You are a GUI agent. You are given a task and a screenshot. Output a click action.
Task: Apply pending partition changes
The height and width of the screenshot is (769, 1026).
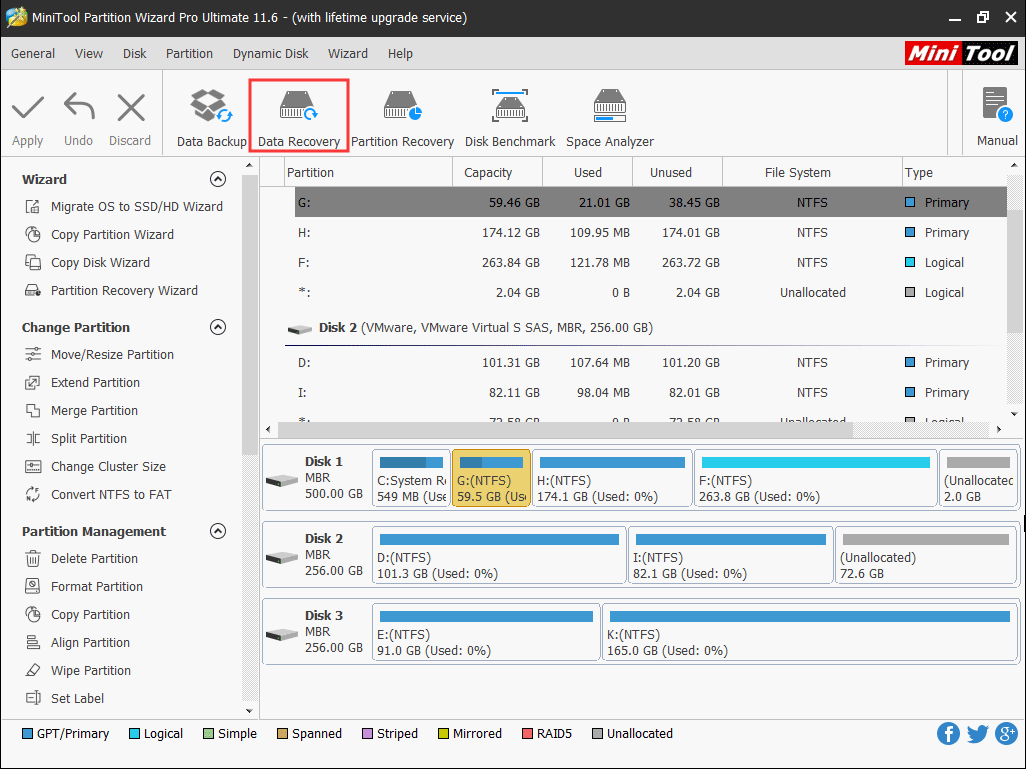coord(27,115)
